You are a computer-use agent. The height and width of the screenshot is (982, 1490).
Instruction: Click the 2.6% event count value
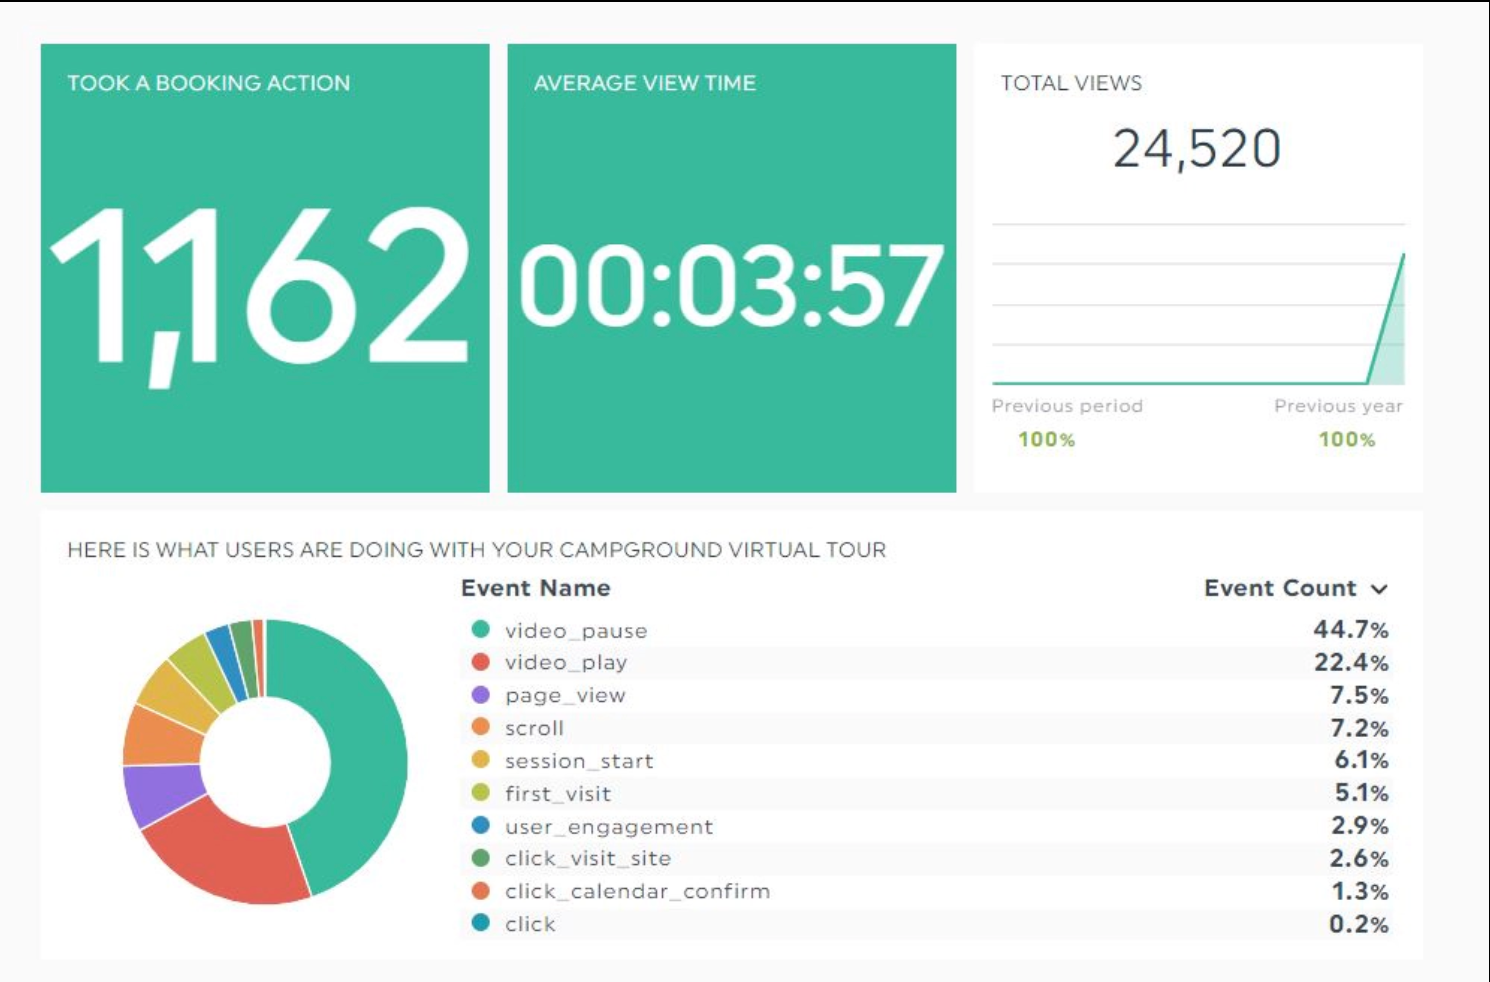tap(1359, 858)
